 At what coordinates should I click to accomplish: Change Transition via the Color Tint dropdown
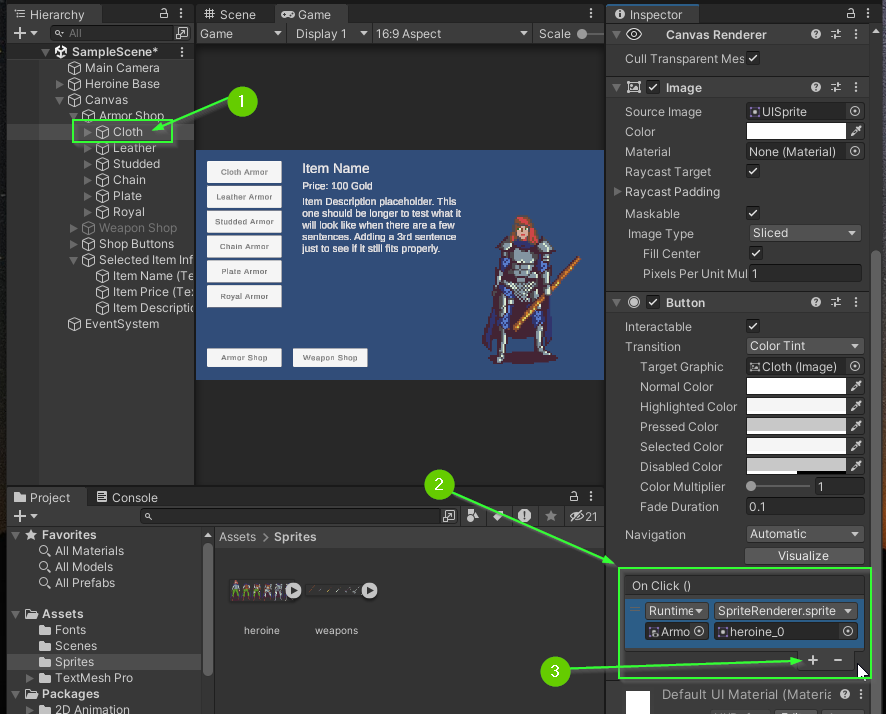click(x=804, y=345)
